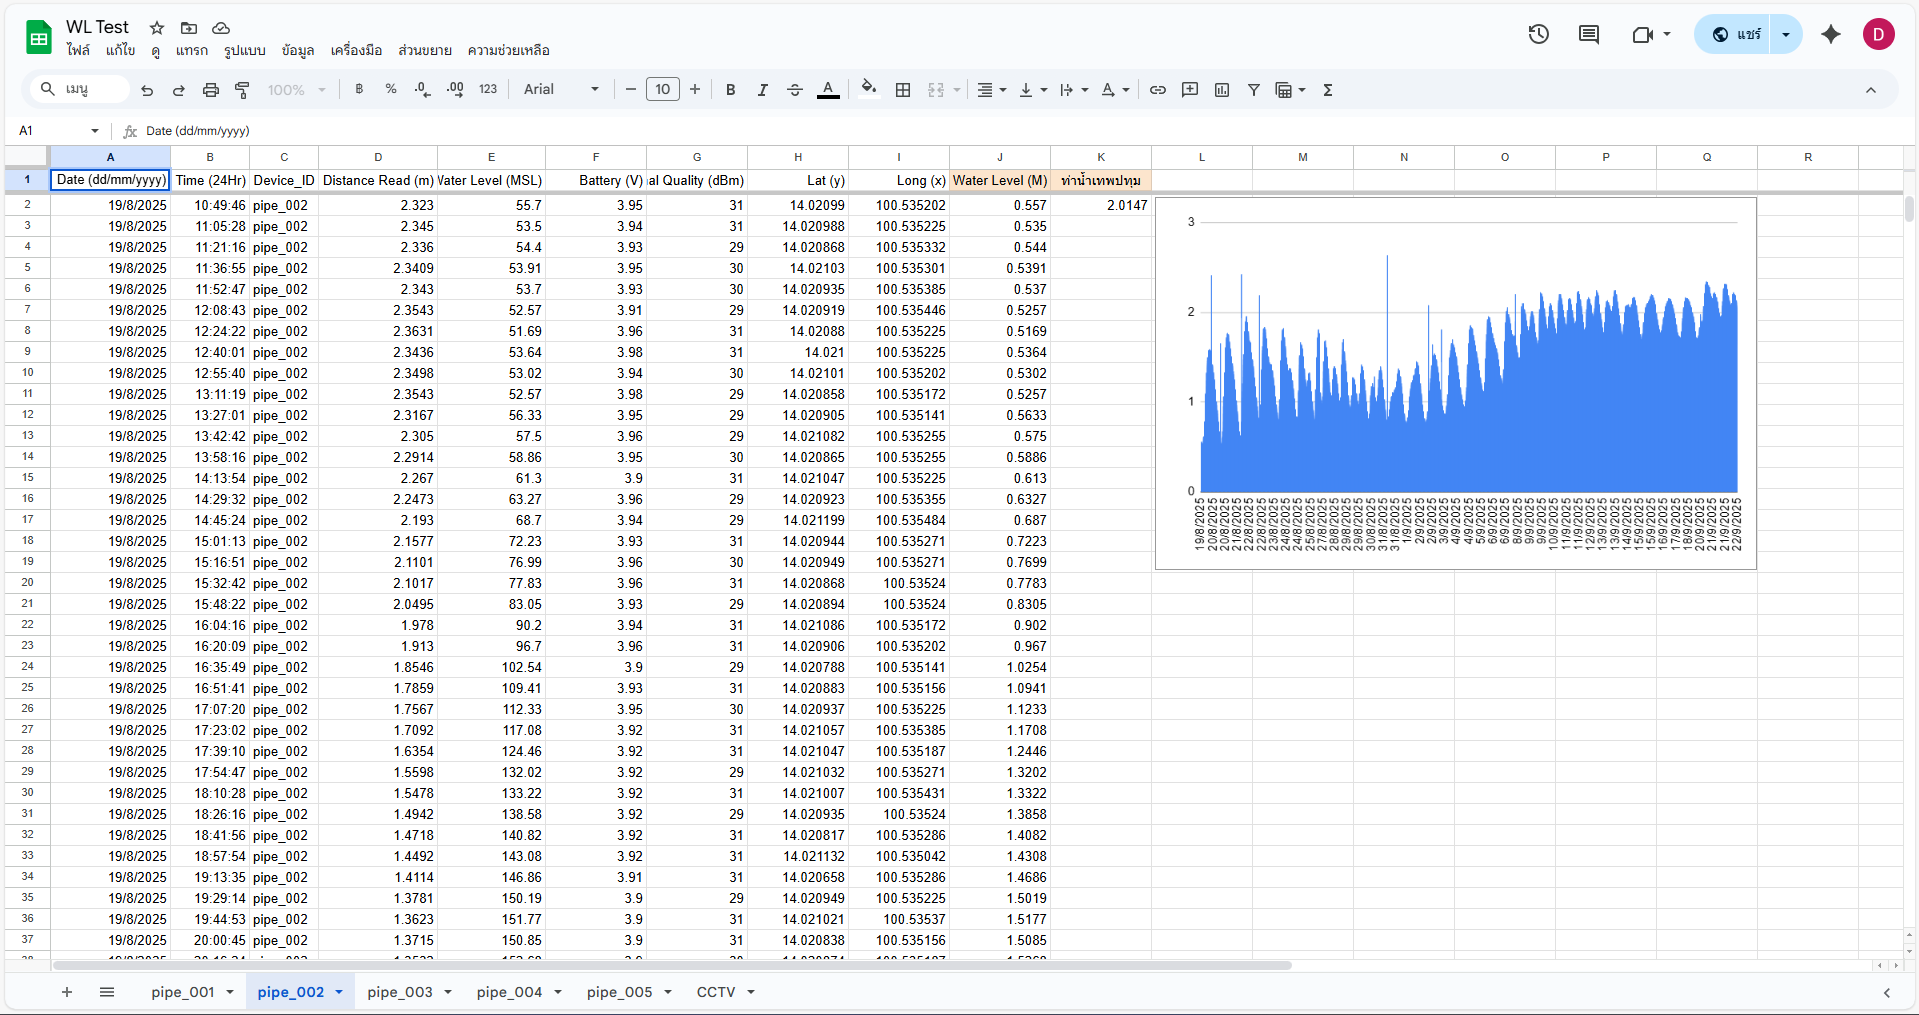Click the font size input field

coord(662,90)
